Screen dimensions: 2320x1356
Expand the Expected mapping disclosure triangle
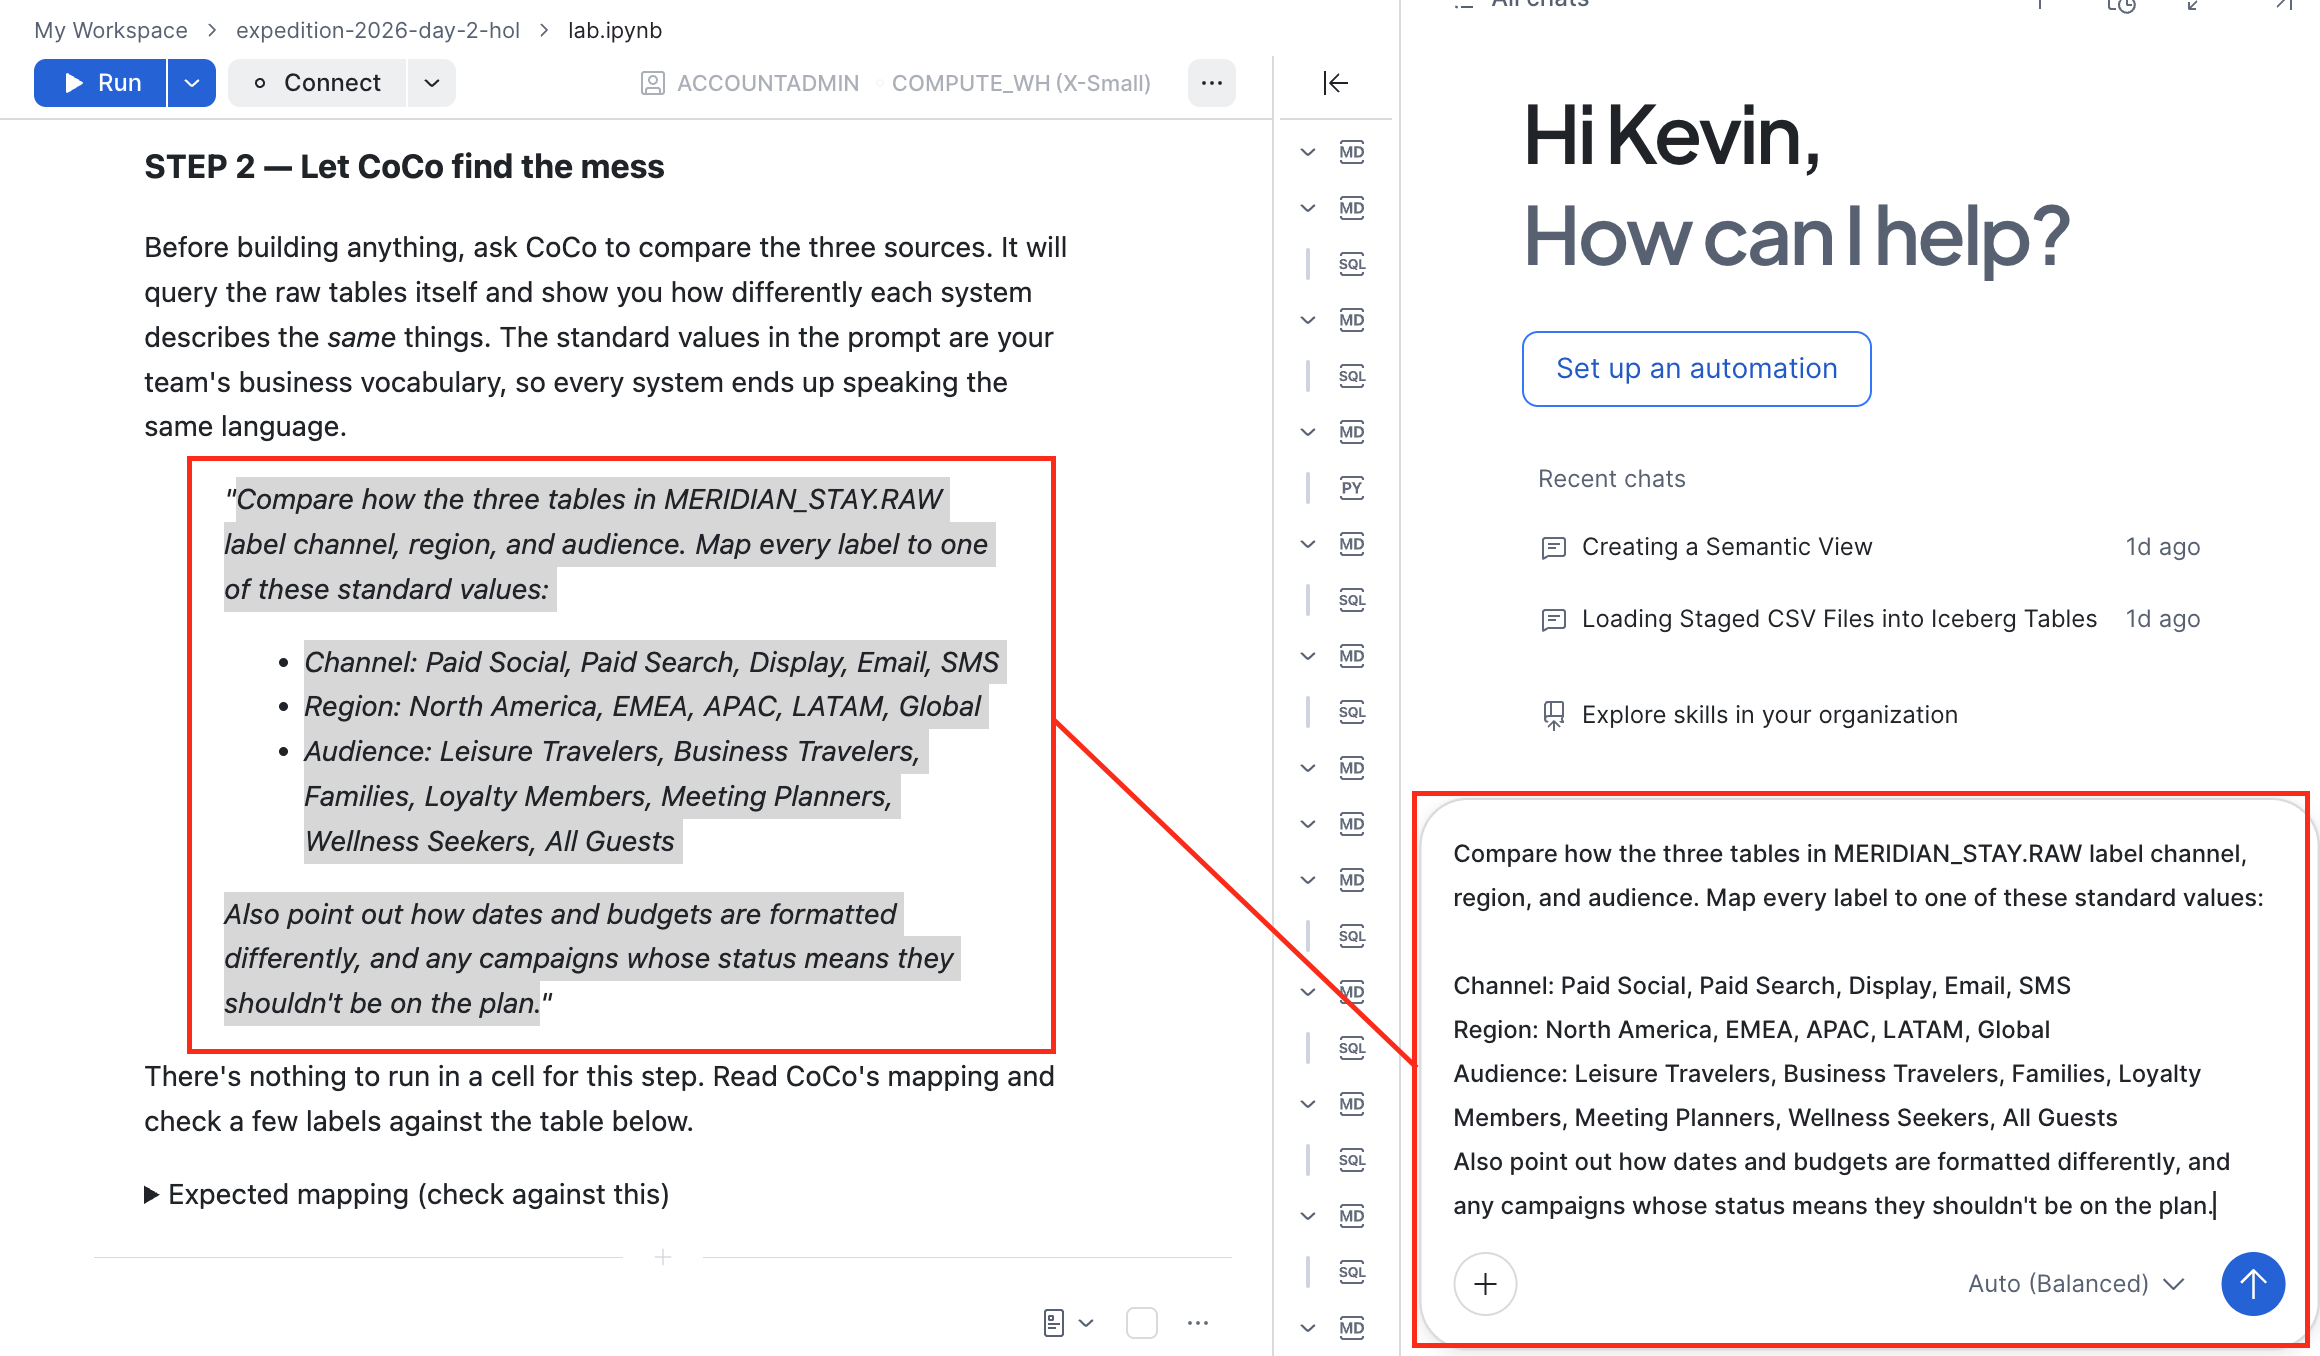(x=151, y=1195)
